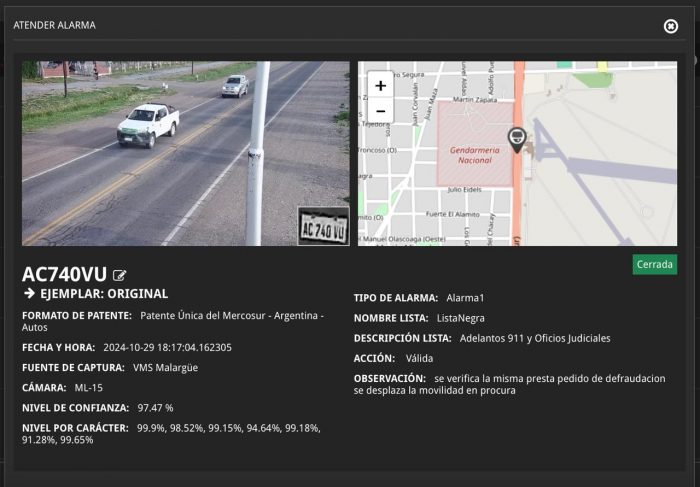Select the Patente Única del Mercosur format text
The height and width of the screenshot is (487, 700).
[x=173, y=321]
